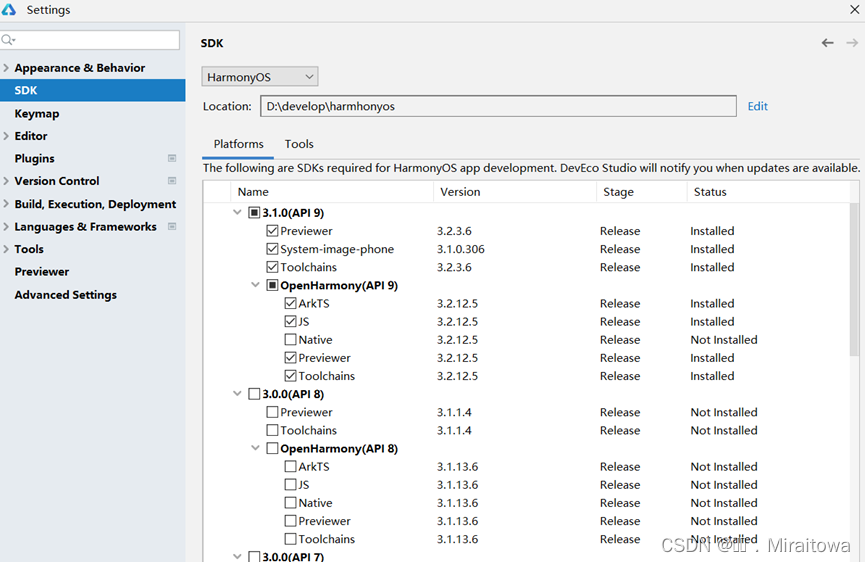865x562 pixels.
Task: Check Previewer 3.1.1.4 checkbox
Action: pyautogui.click(x=272, y=412)
